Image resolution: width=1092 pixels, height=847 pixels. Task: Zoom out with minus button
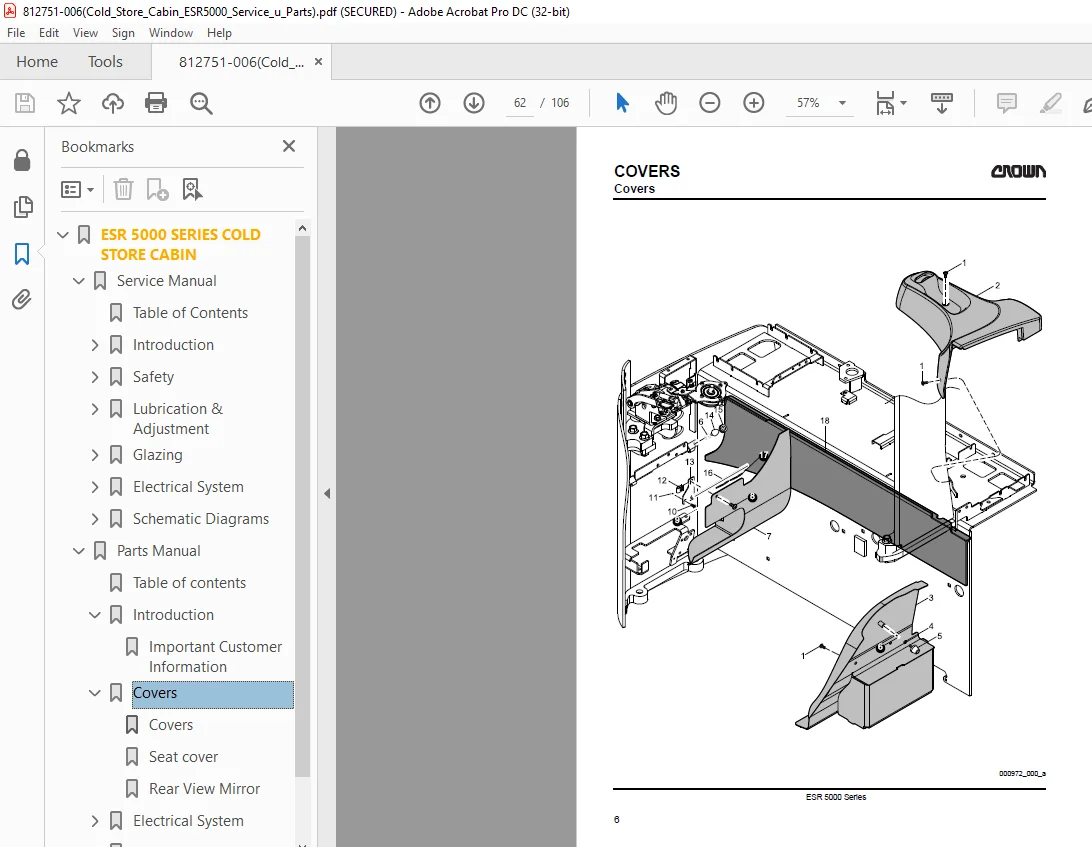710,103
